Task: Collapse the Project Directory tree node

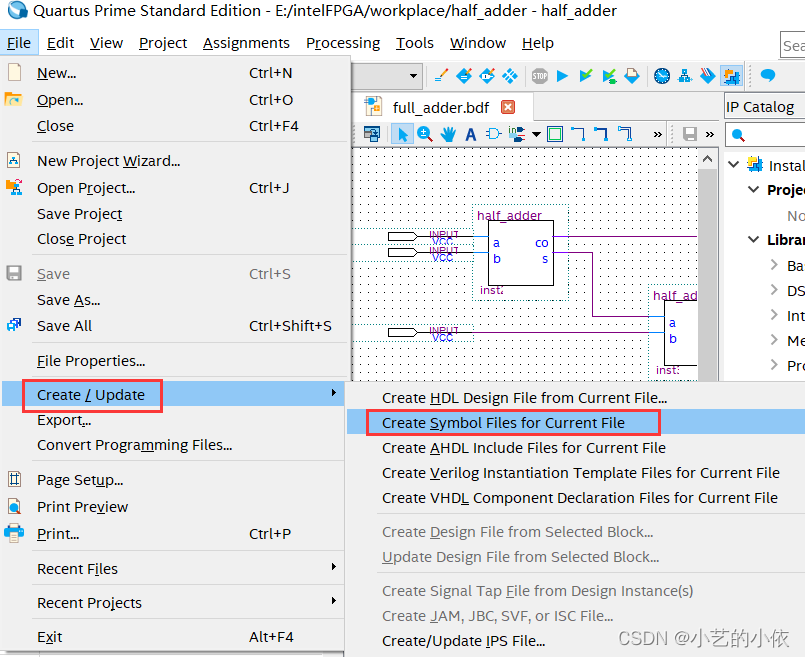Action: 754,189
